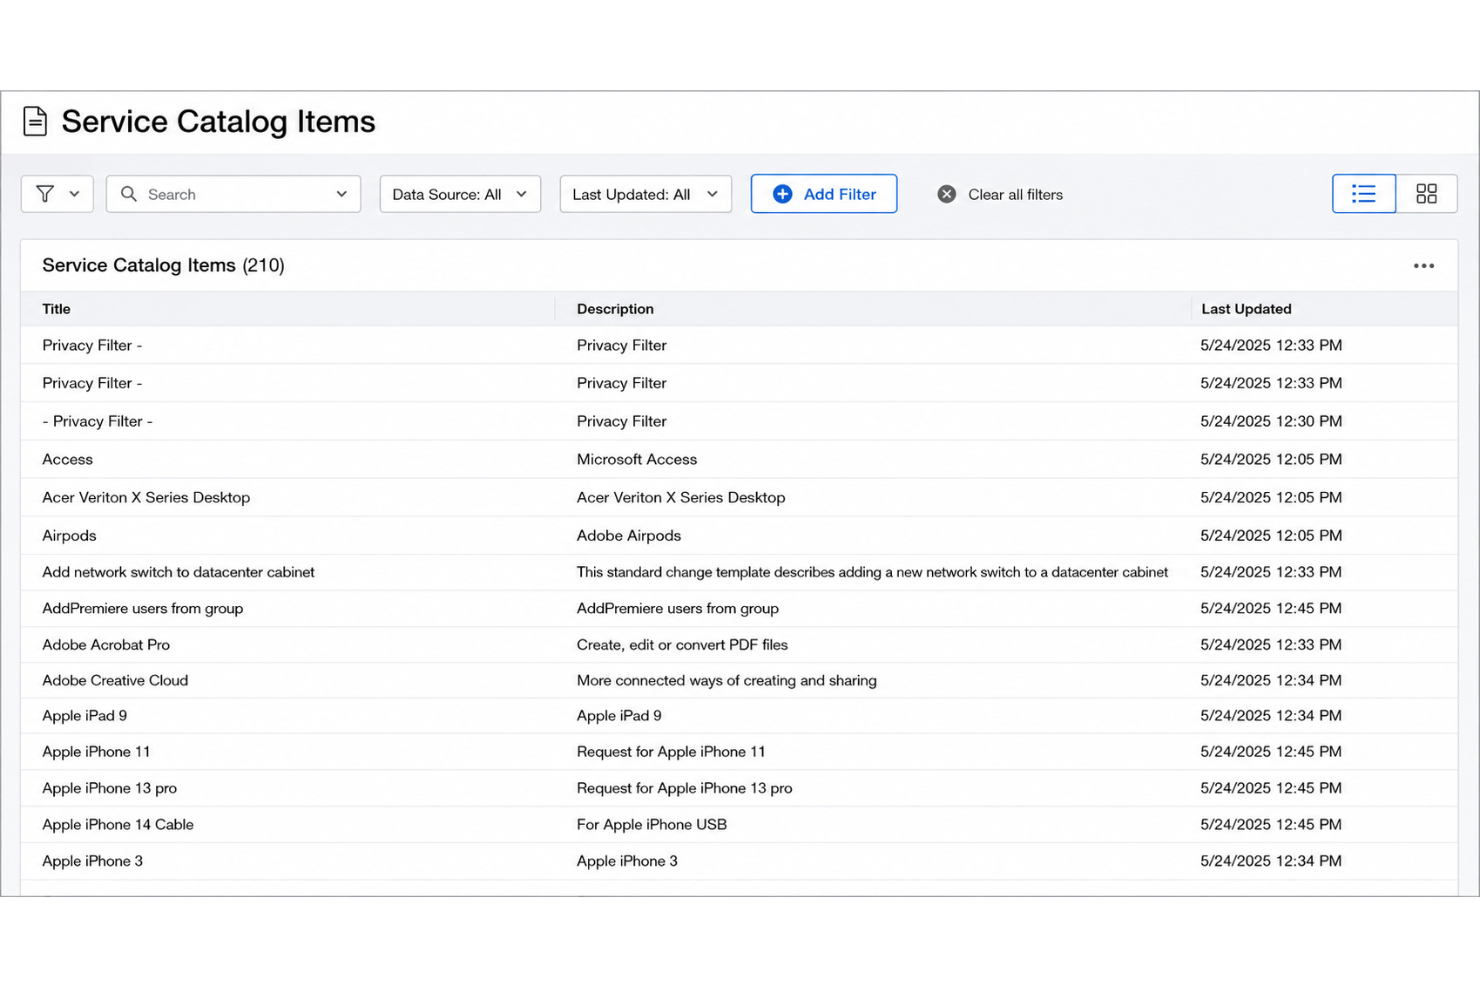
Task: Click the Microsoft Access description
Action: 637,459
